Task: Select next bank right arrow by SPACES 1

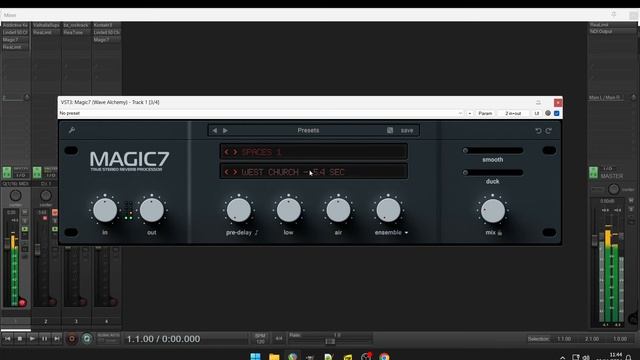Action: 235,152
